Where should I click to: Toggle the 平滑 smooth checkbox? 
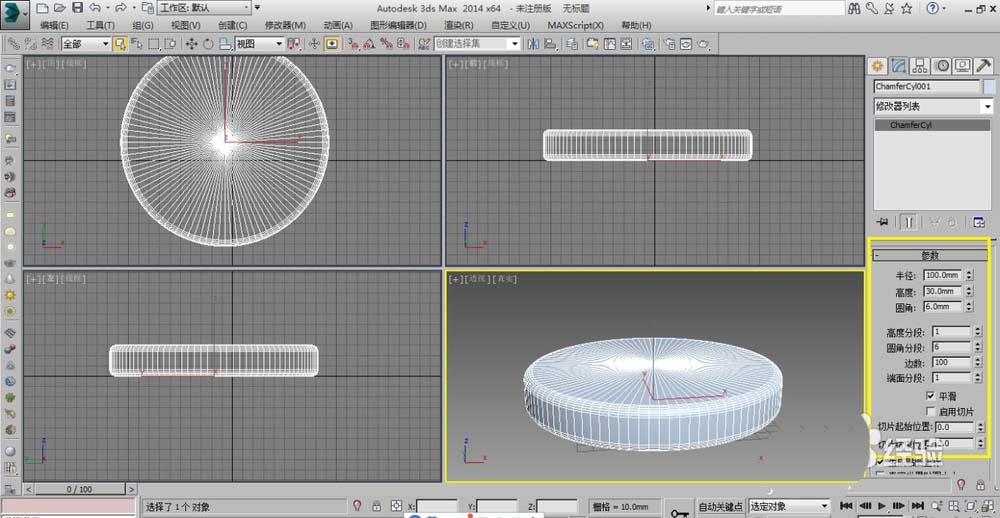point(930,396)
